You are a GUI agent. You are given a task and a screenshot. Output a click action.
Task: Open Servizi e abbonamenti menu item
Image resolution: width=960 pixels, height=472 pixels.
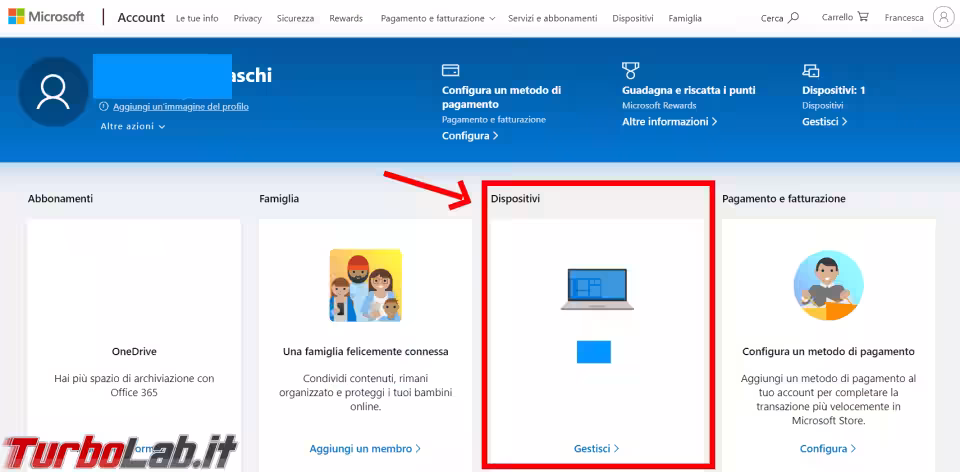[552, 18]
